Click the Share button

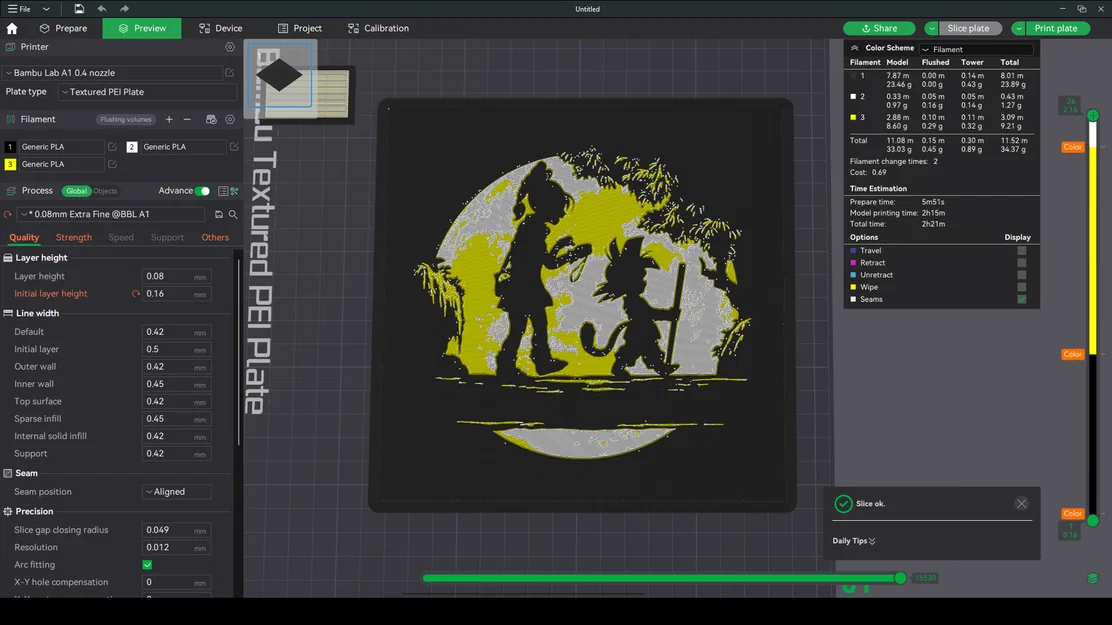click(x=879, y=28)
